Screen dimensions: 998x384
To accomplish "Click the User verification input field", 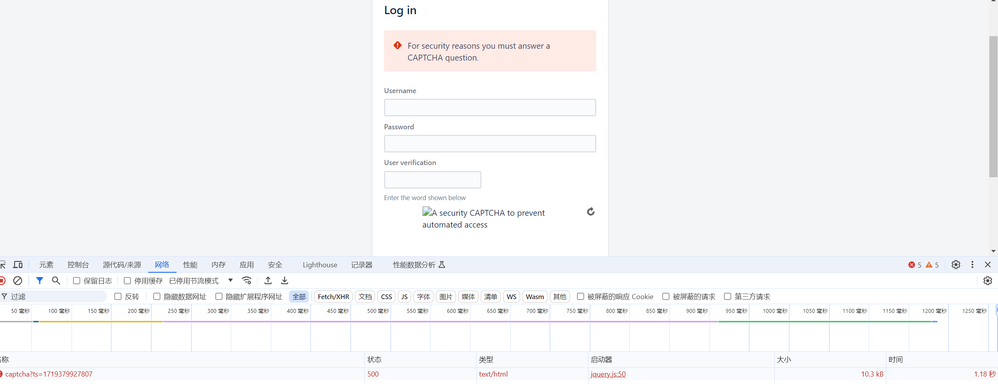I will tap(433, 180).
